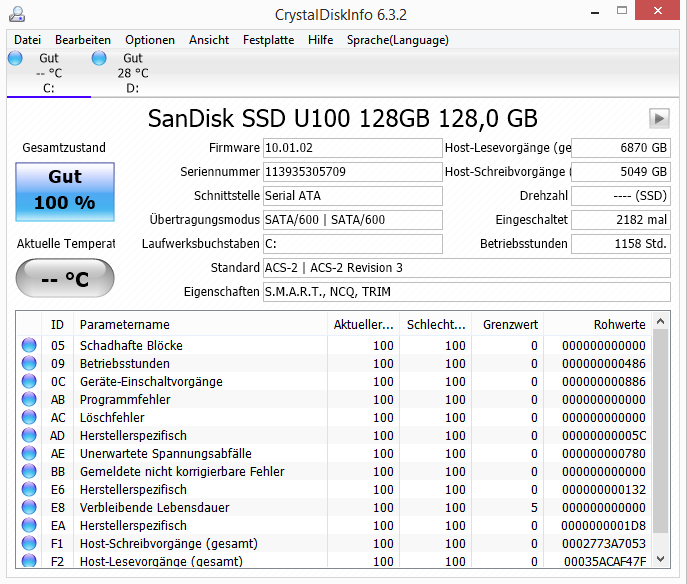
Task: Click status orb for Gemeldete nicht korrigierbare Fehler
Action: pyautogui.click(x=29, y=471)
